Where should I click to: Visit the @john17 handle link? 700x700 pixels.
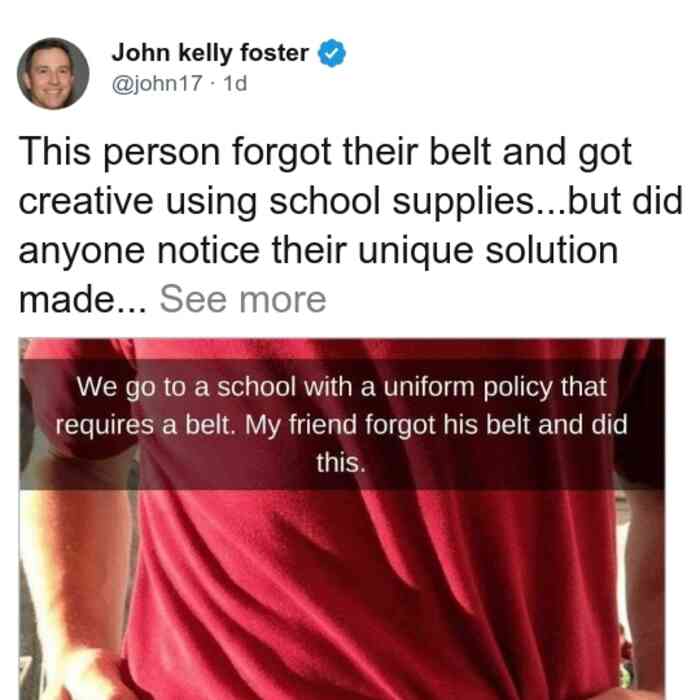pos(157,83)
